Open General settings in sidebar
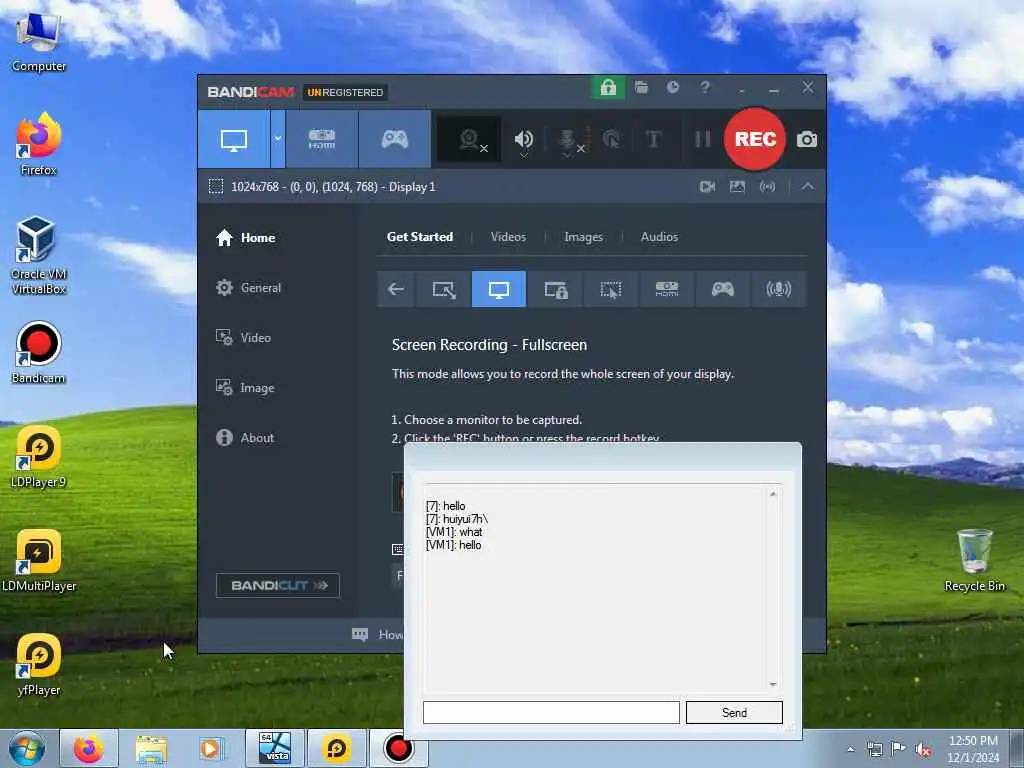The image size is (1024, 768). point(249,288)
